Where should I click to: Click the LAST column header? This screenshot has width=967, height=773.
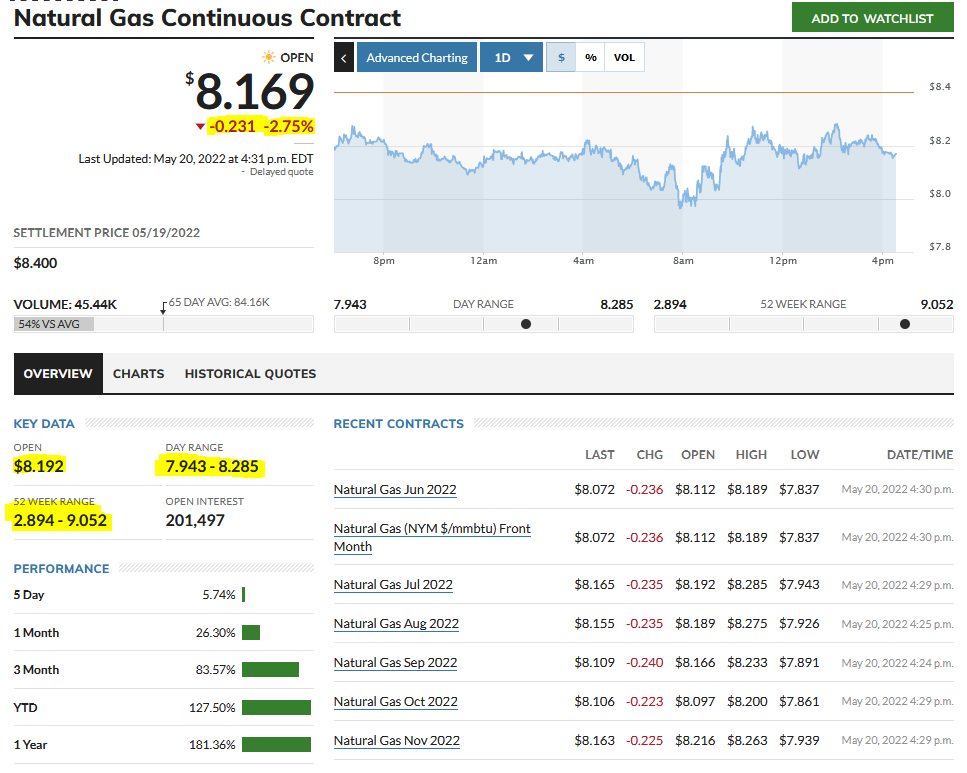tap(599, 455)
